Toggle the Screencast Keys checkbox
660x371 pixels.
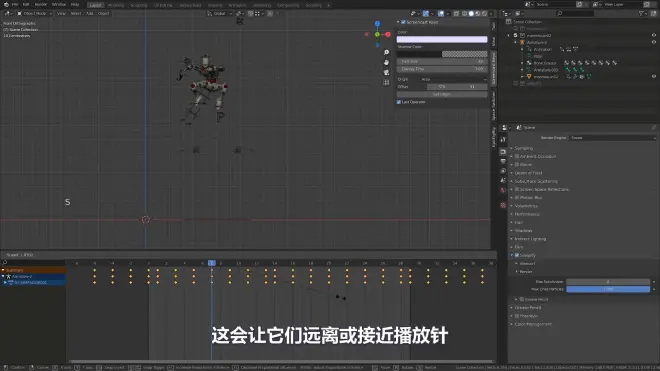click(x=403, y=22)
